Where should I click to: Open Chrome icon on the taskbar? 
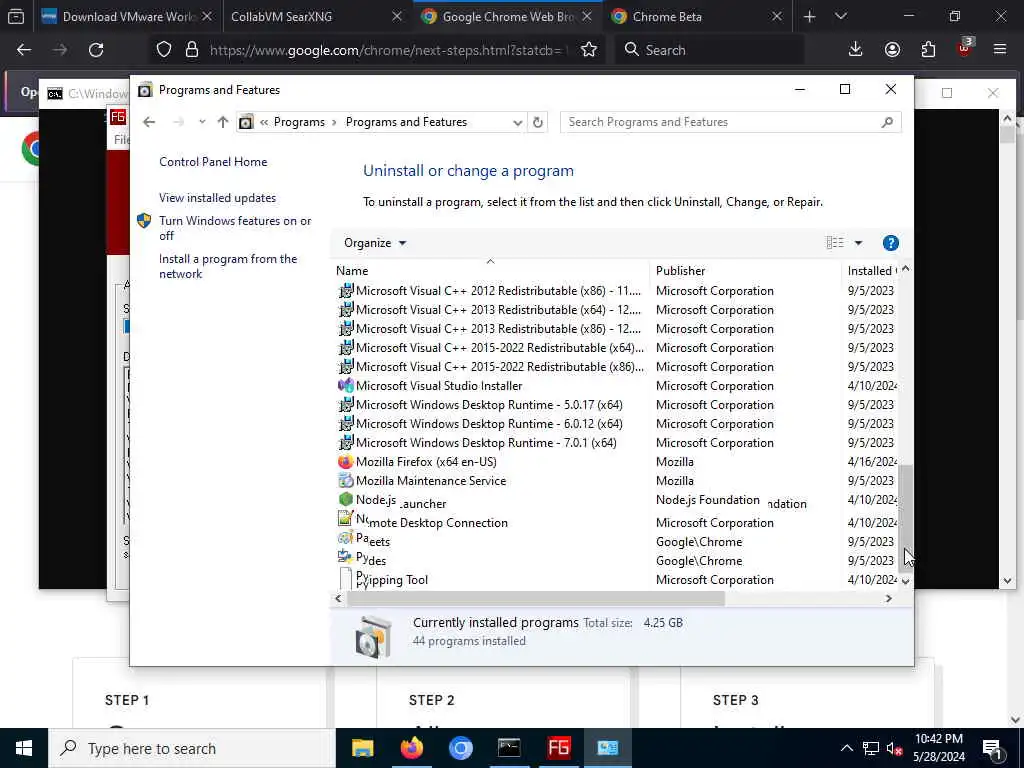click(460, 748)
